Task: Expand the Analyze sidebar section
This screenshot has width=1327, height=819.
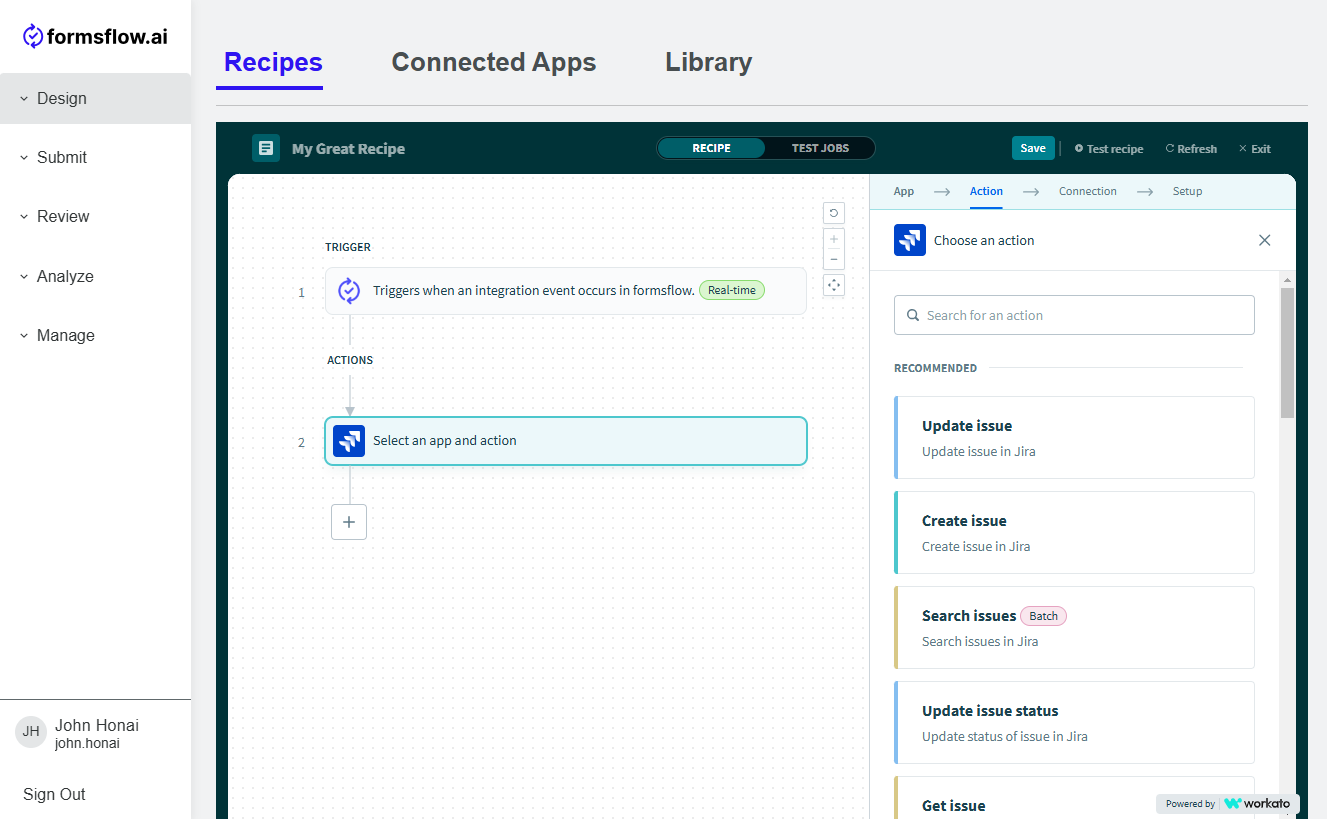Action: tap(95, 276)
